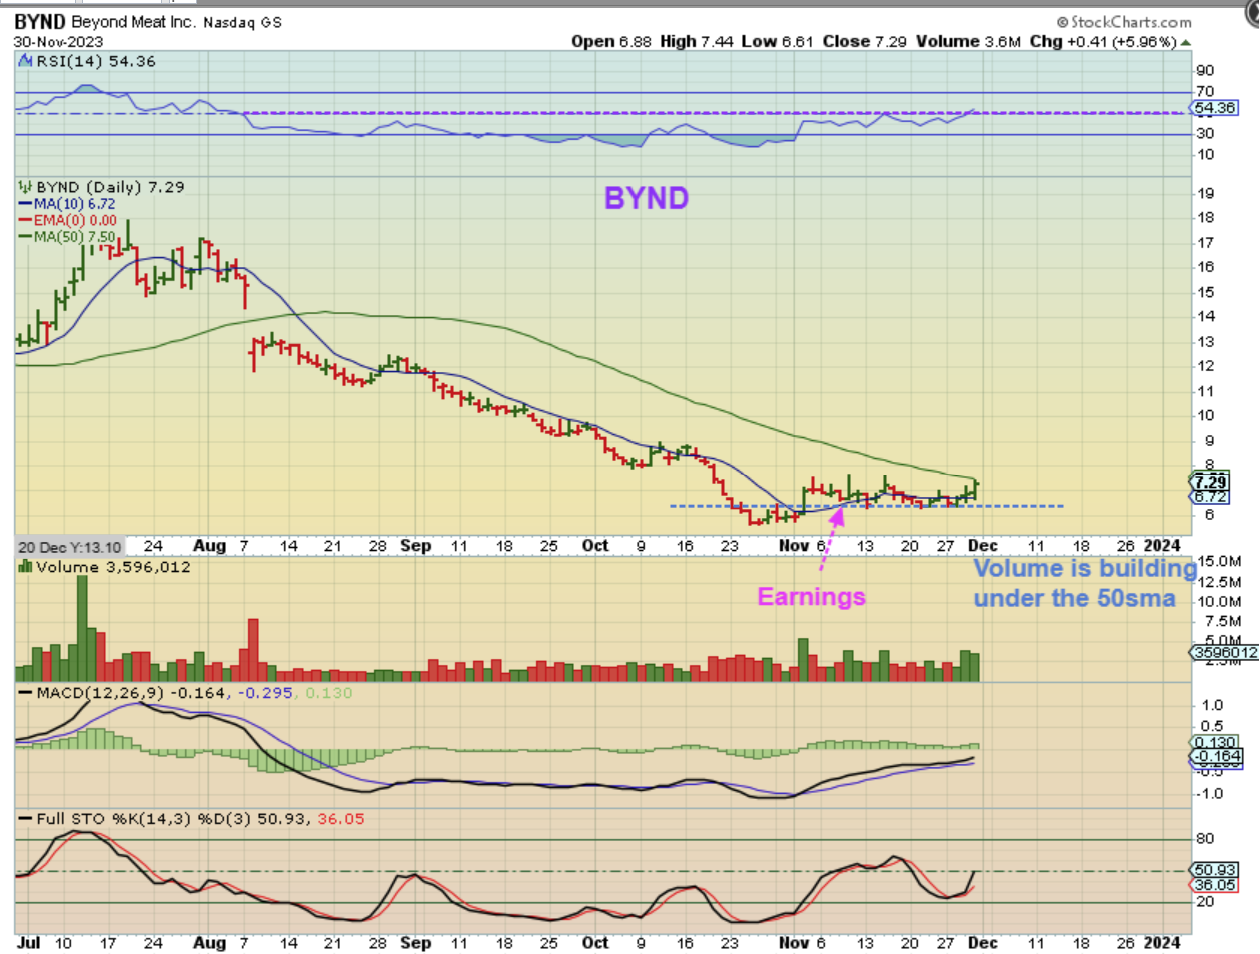
Task: Click the 'High 7.44' quote value
Action: (697, 41)
